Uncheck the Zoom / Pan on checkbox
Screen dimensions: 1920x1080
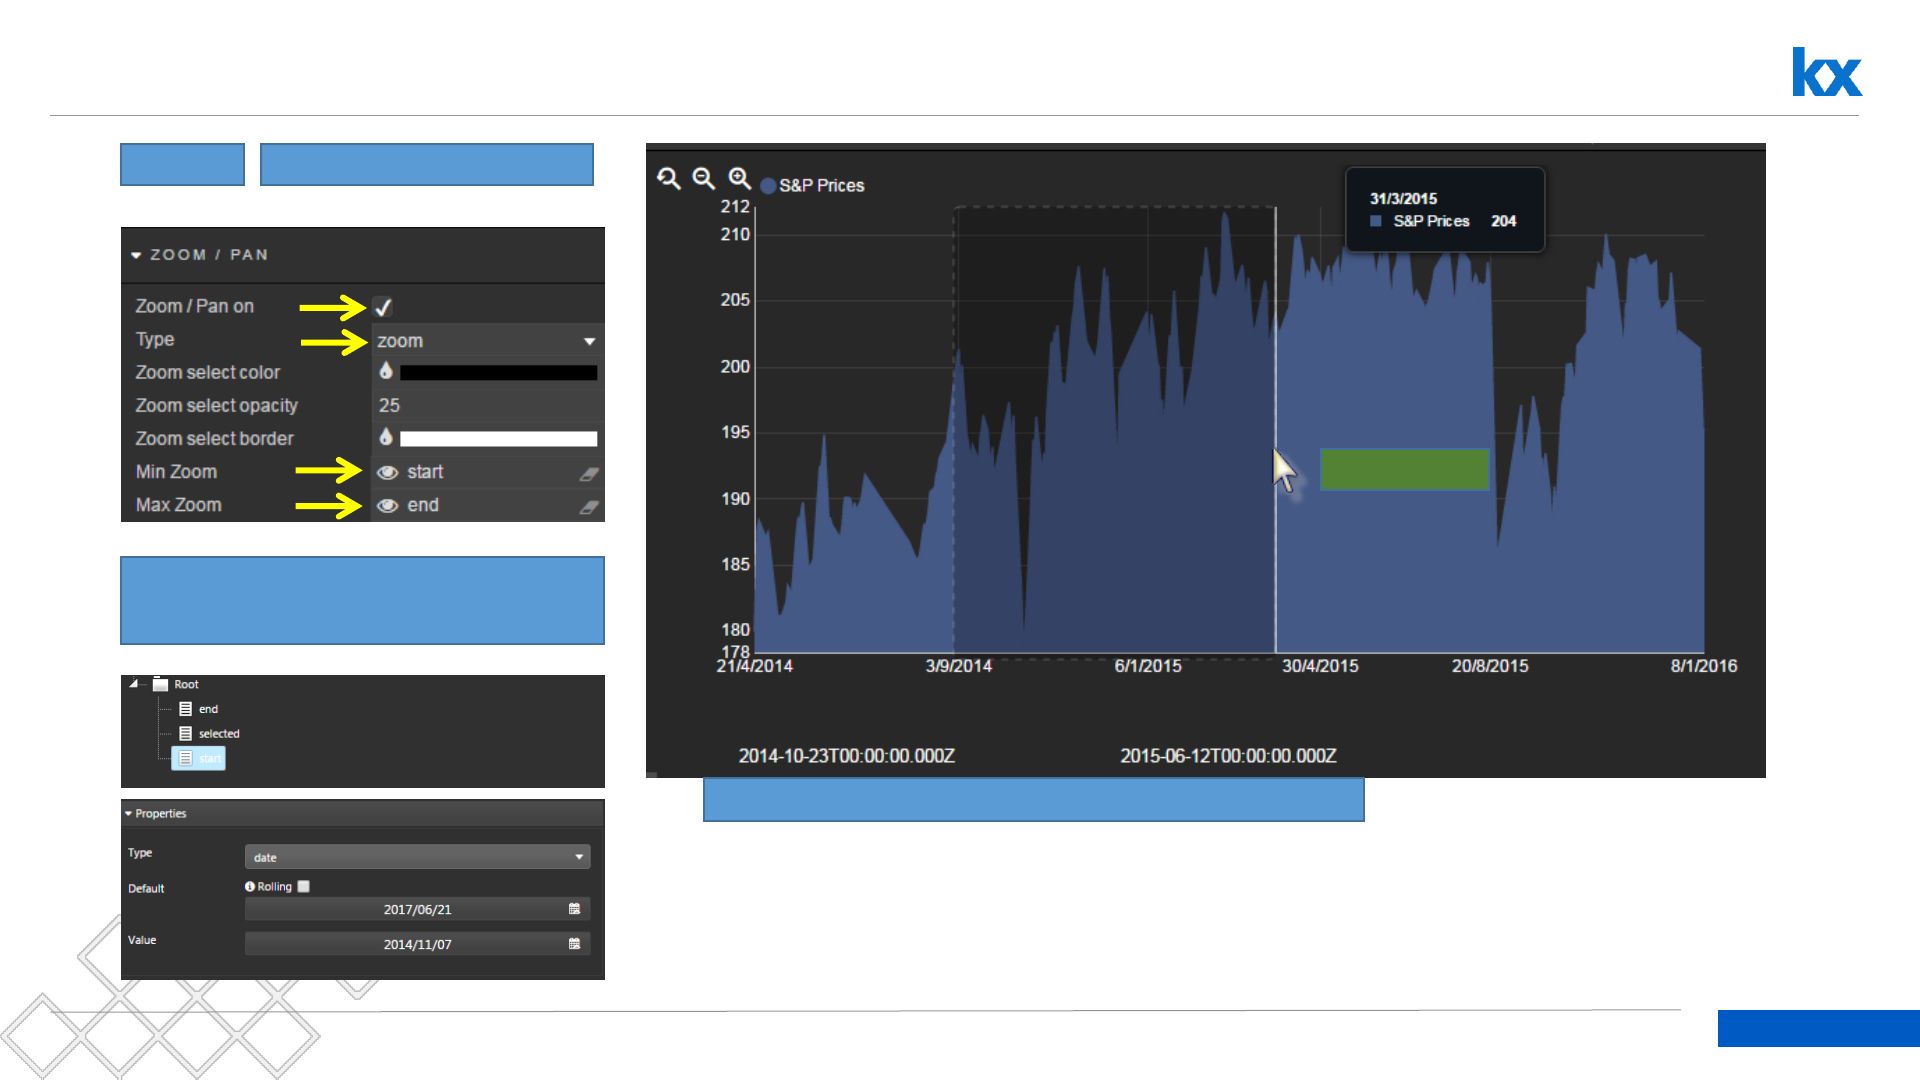(383, 307)
